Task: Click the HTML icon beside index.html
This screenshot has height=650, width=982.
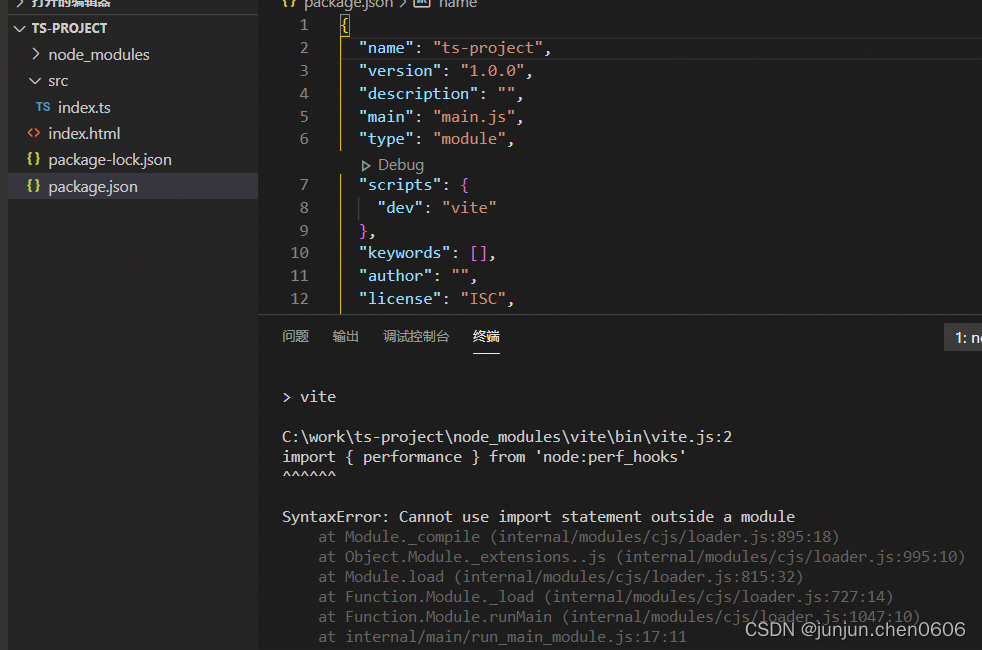Action: (x=34, y=133)
